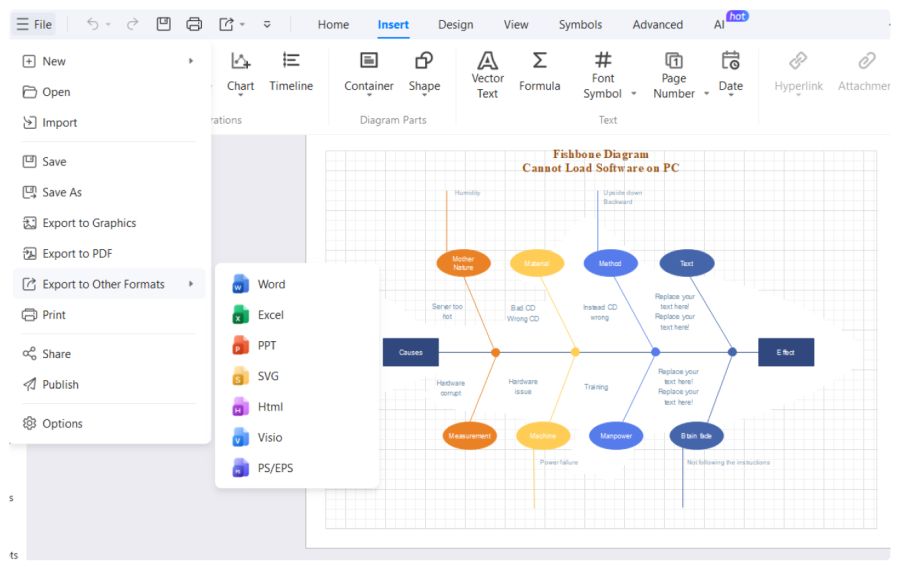This screenshot has width=900, height=570.
Task: Switch to the Design tab
Action: (x=455, y=25)
